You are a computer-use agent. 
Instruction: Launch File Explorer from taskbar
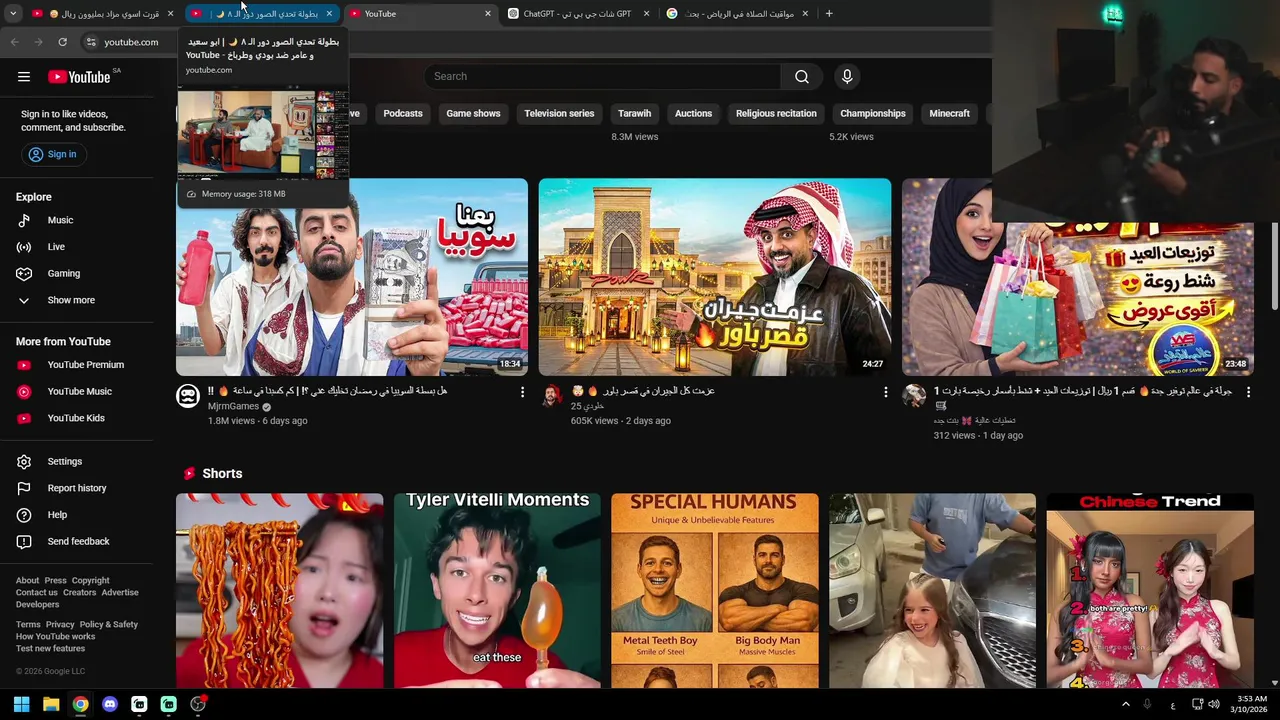coord(51,704)
